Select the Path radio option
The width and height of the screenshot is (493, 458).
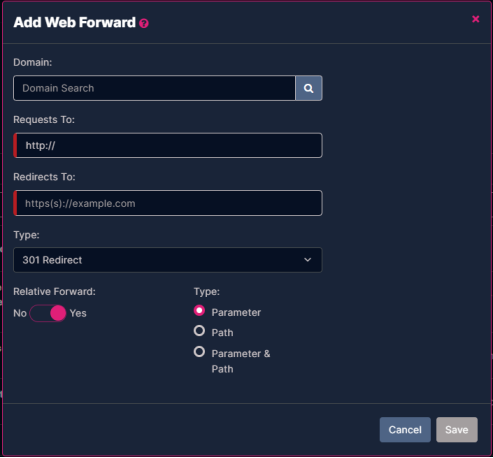coord(199,331)
